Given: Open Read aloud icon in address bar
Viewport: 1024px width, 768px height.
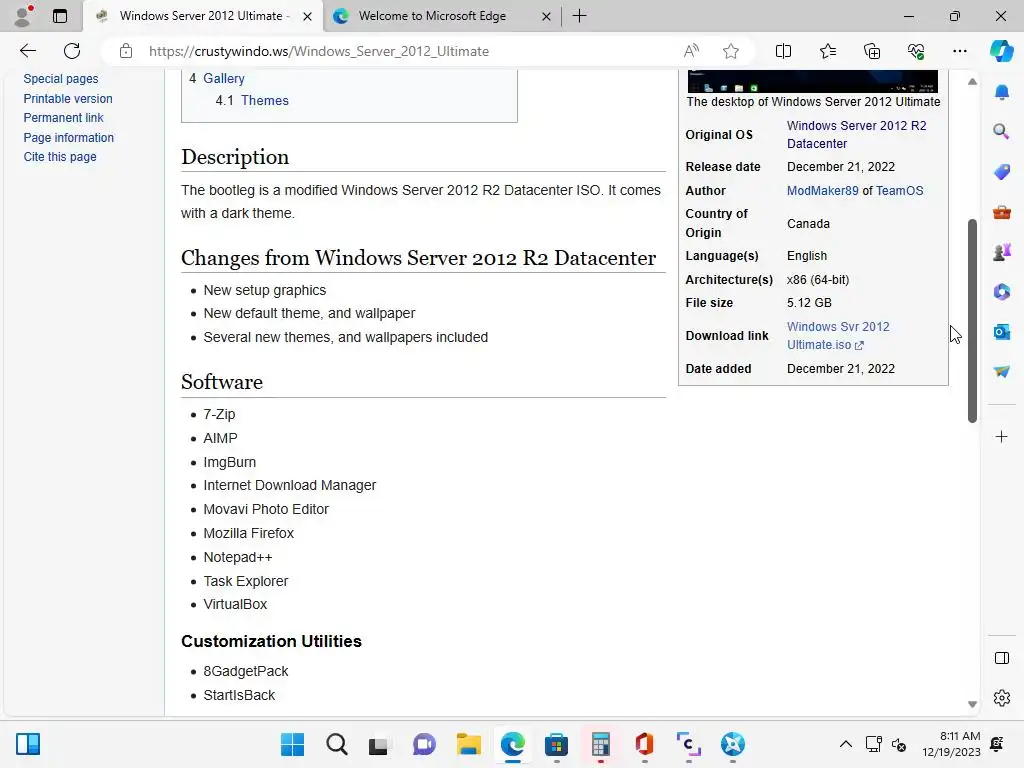Looking at the screenshot, I should click(691, 51).
